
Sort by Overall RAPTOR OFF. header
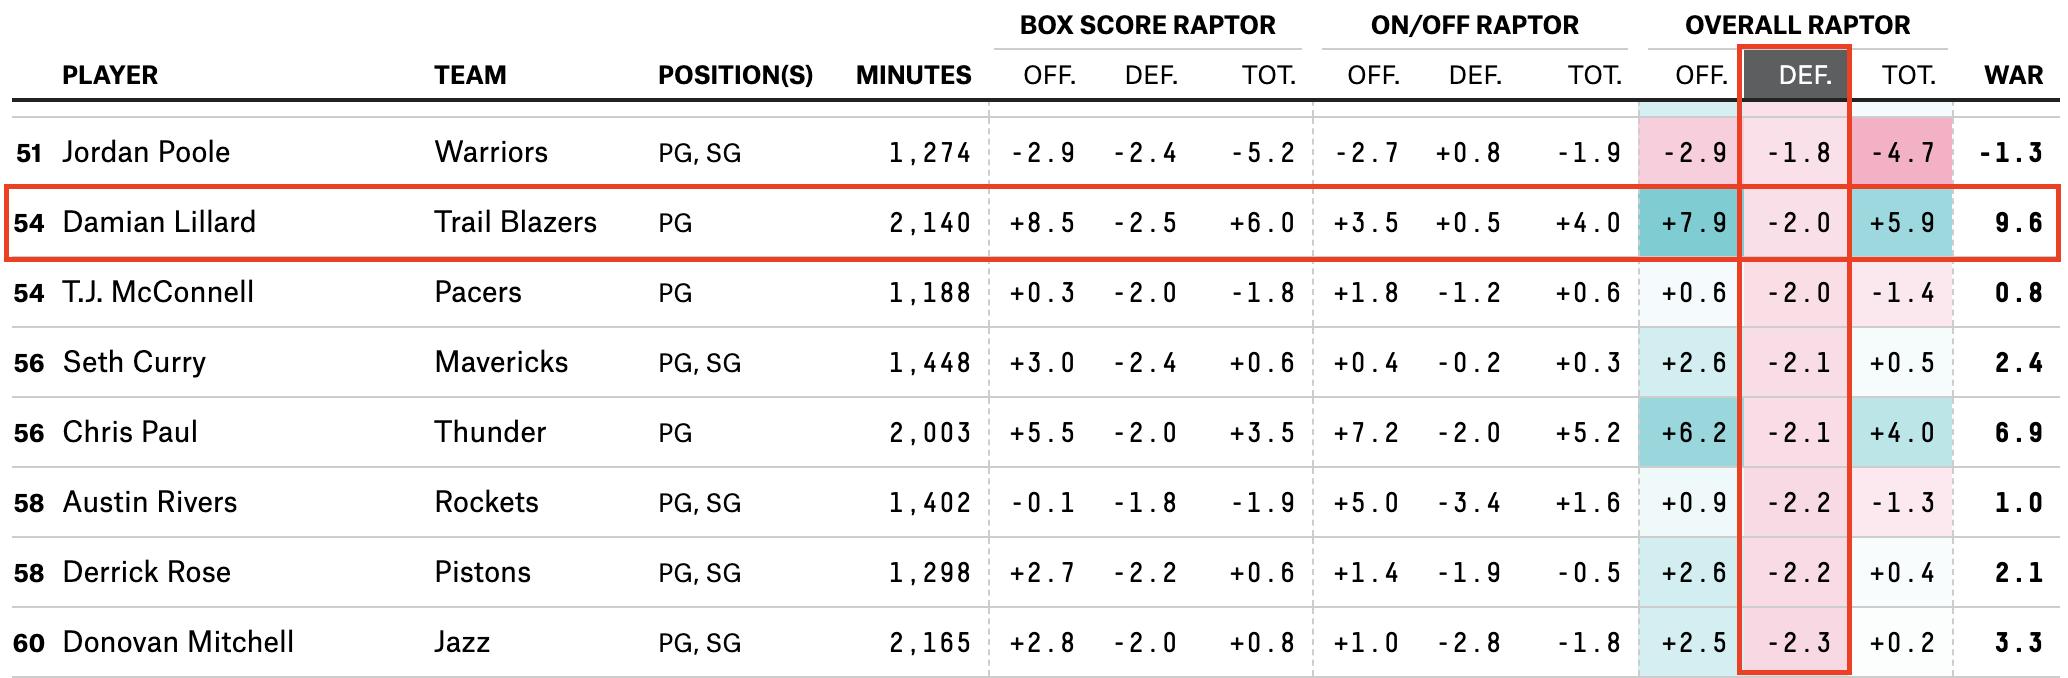click(1700, 76)
